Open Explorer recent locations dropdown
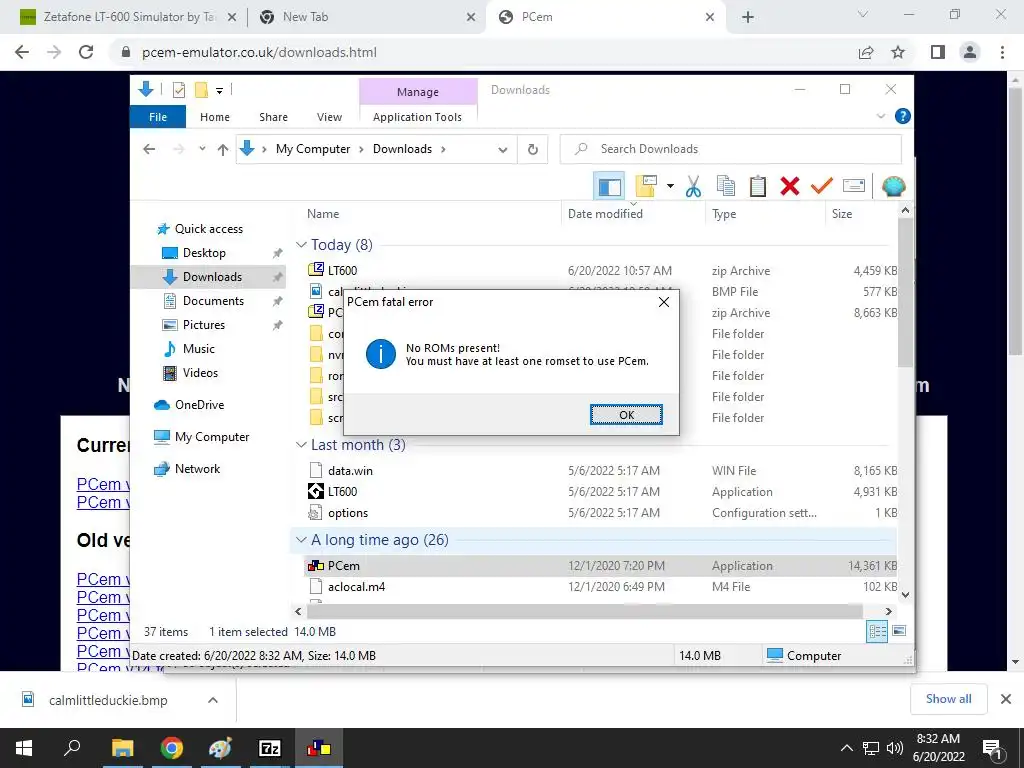The width and height of the screenshot is (1024, 768). pos(202,149)
